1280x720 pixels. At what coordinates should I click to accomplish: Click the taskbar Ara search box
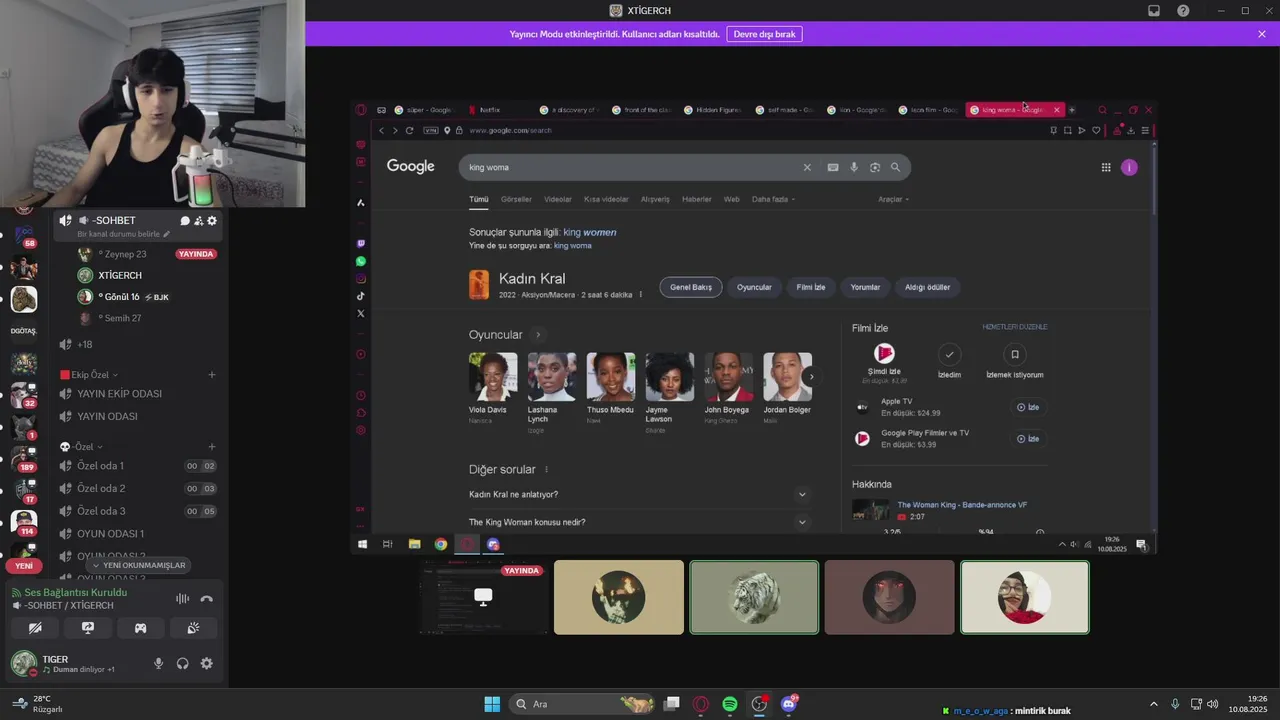(582, 704)
